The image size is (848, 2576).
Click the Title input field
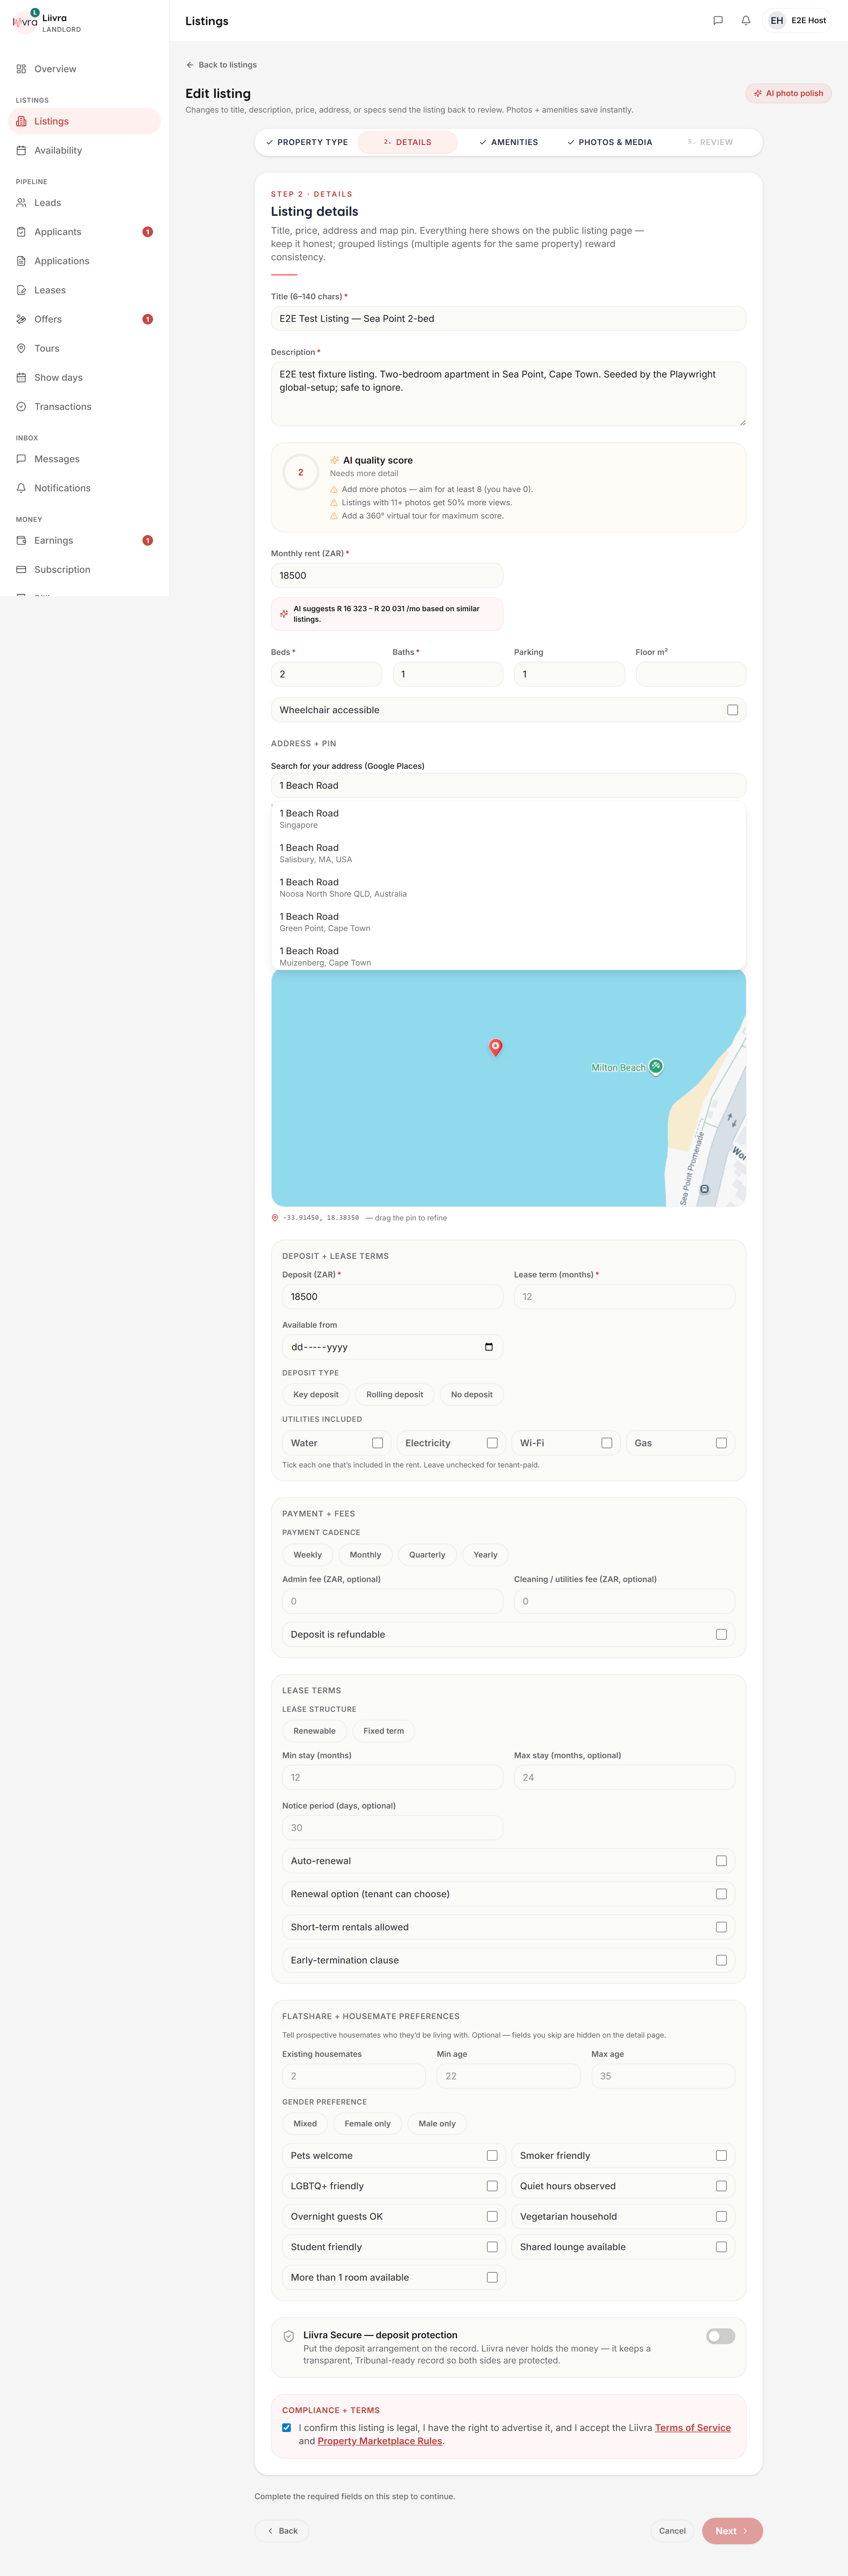tap(508, 319)
